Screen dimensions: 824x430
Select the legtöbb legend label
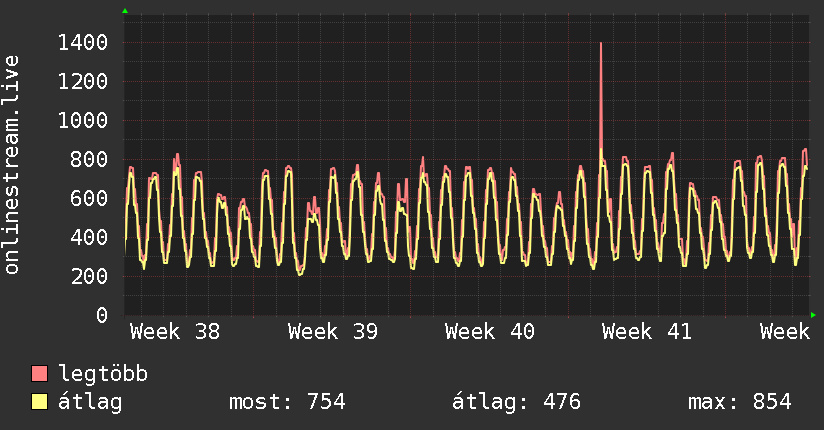click(x=103, y=375)
